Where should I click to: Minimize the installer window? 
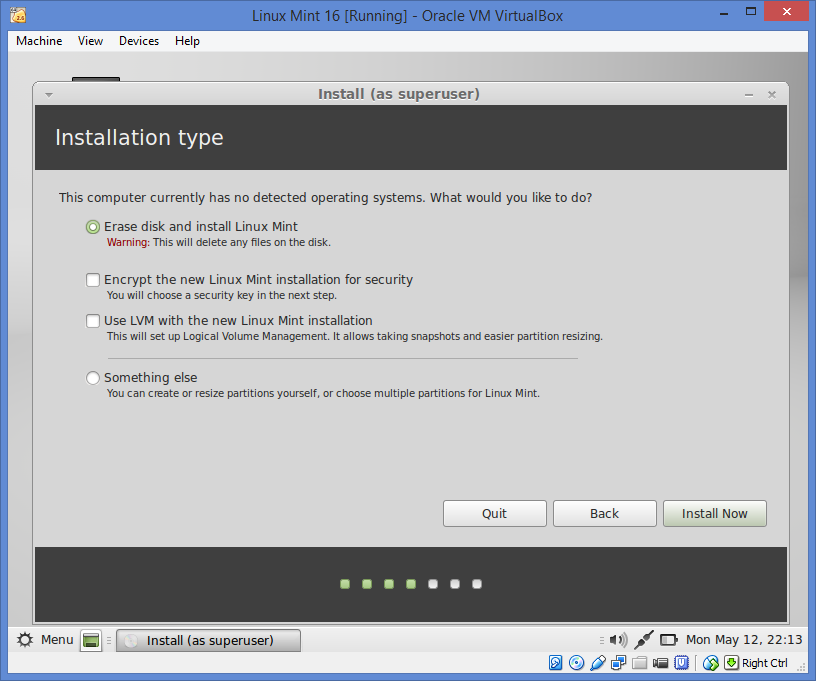(x=749, y=95)
